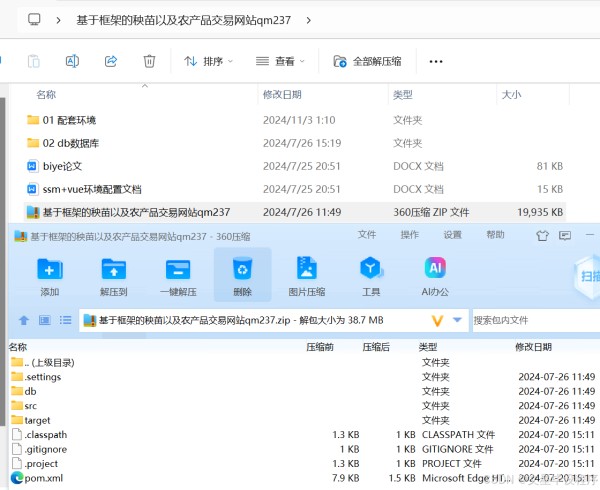
Task: Open the 查看 view dropdown
Action: coord(280,61)
